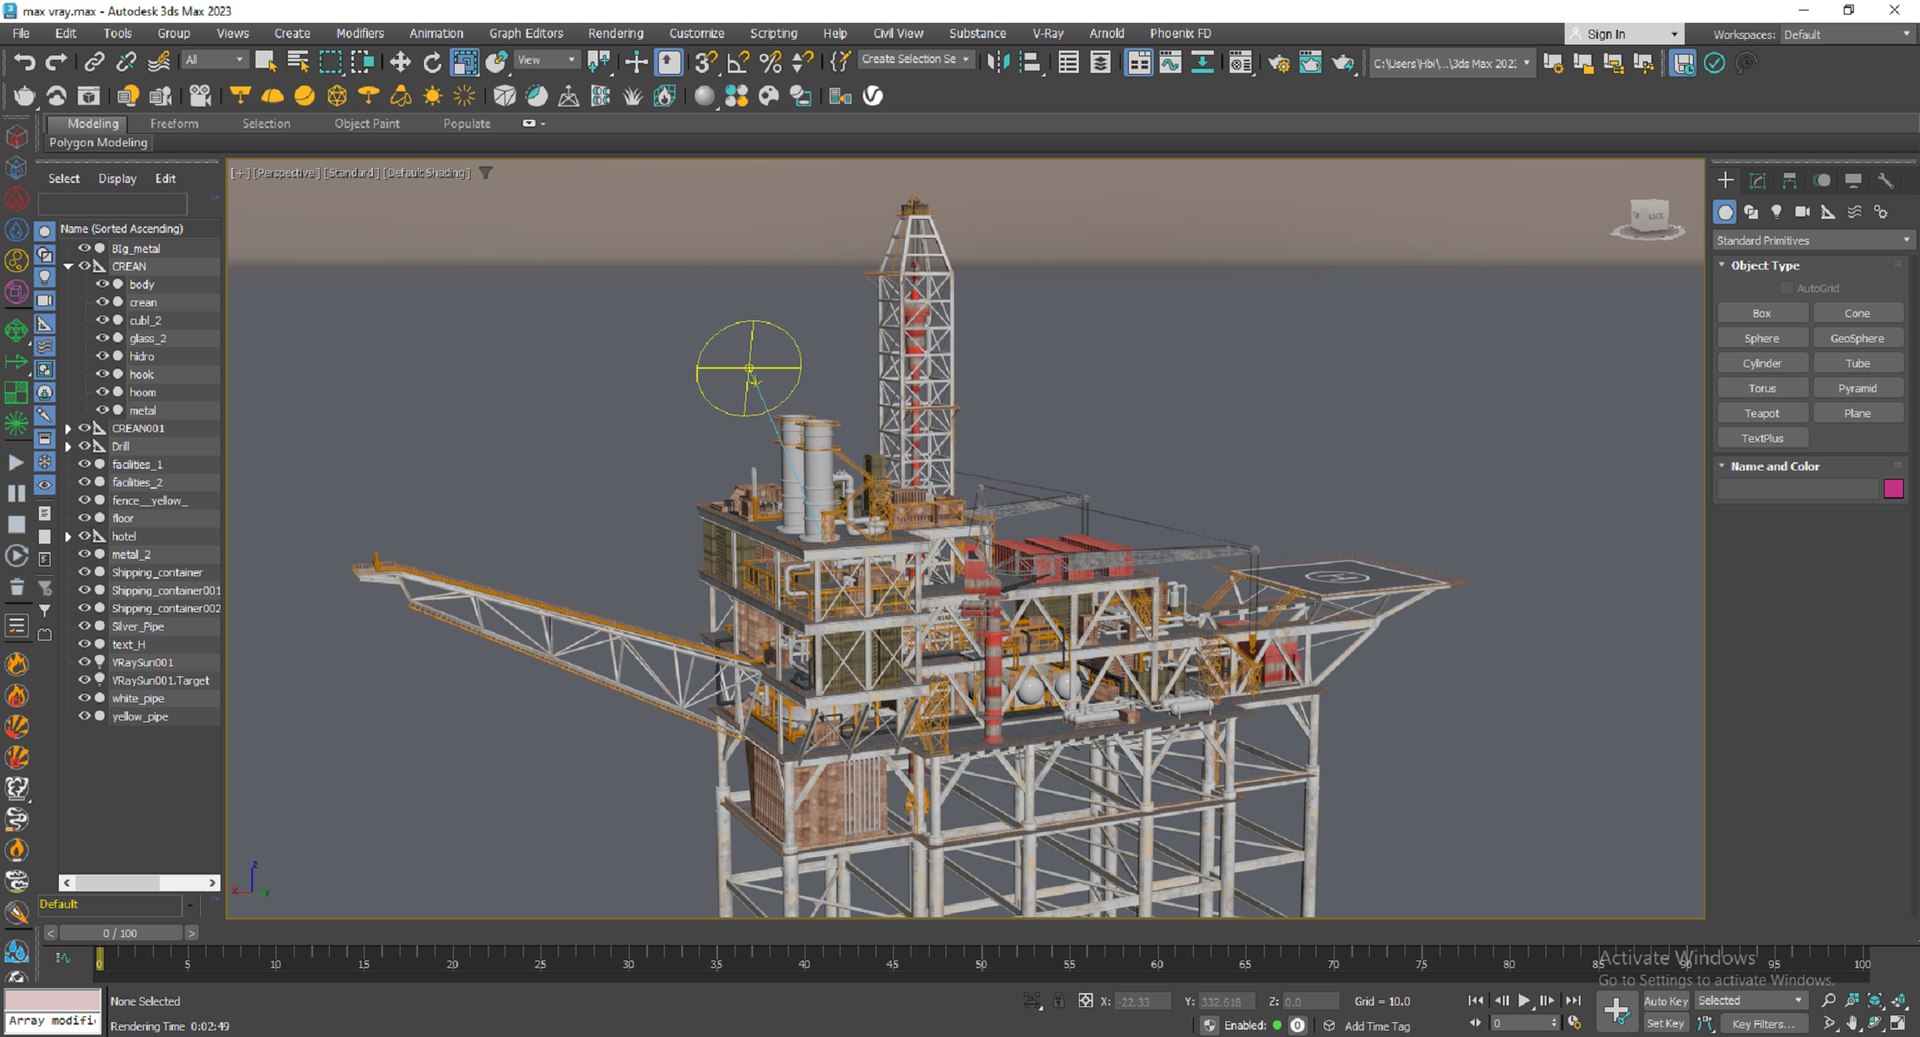The height and width of the screenshot is (1037, 1920).
Task: Click the Render Setup teapot icon
Action: point(1278,63)
